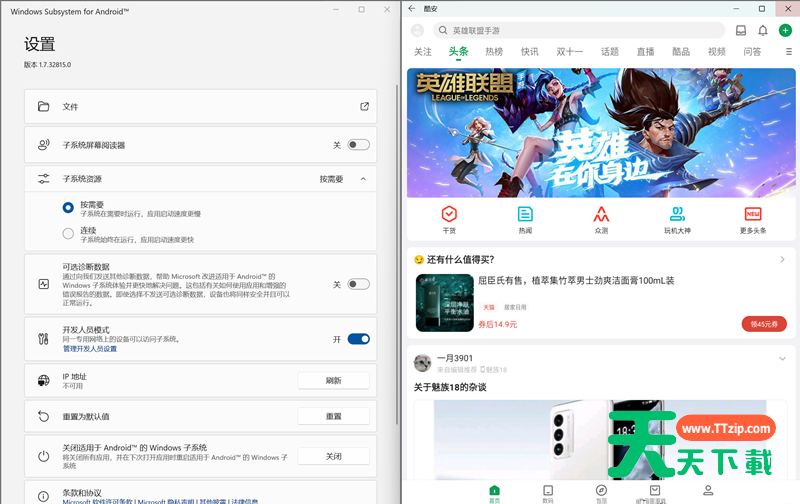Go to 首页 in 酷安 bottom navigation

click(494, 493)
